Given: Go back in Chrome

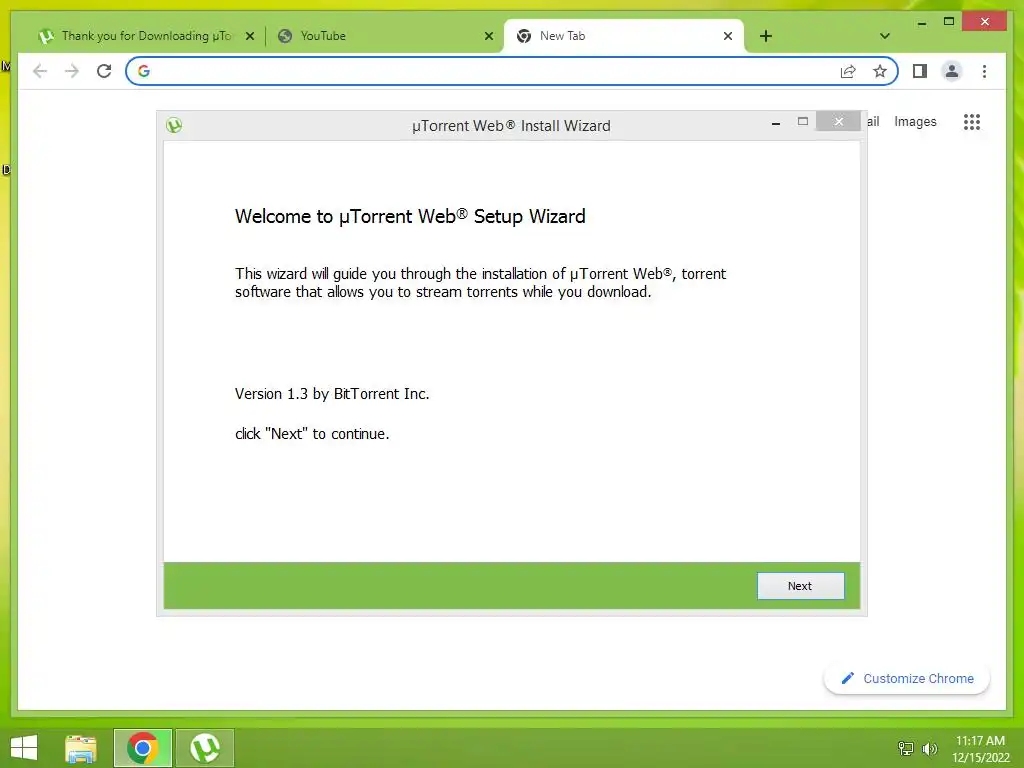Looking at the screenshot, I should click(40, 71).
